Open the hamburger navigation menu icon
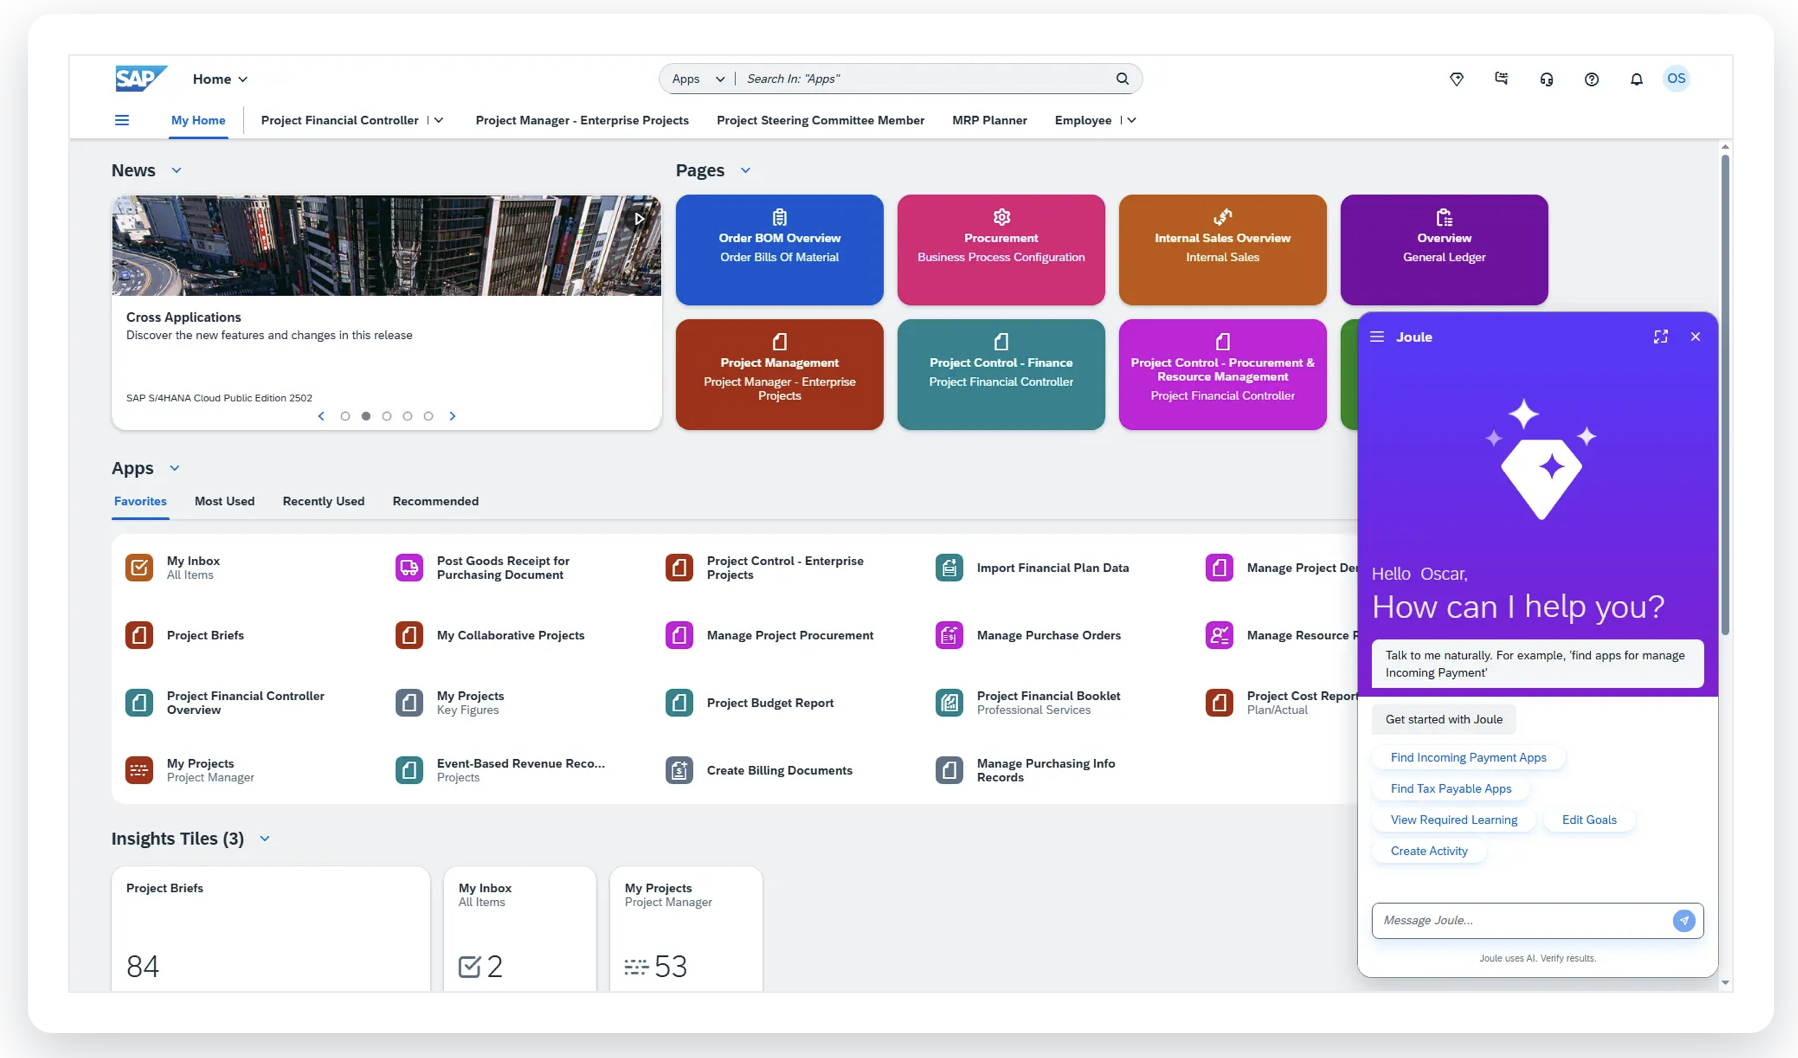The height and width of the screenshot is (1058, 1798). click(122, 120)
